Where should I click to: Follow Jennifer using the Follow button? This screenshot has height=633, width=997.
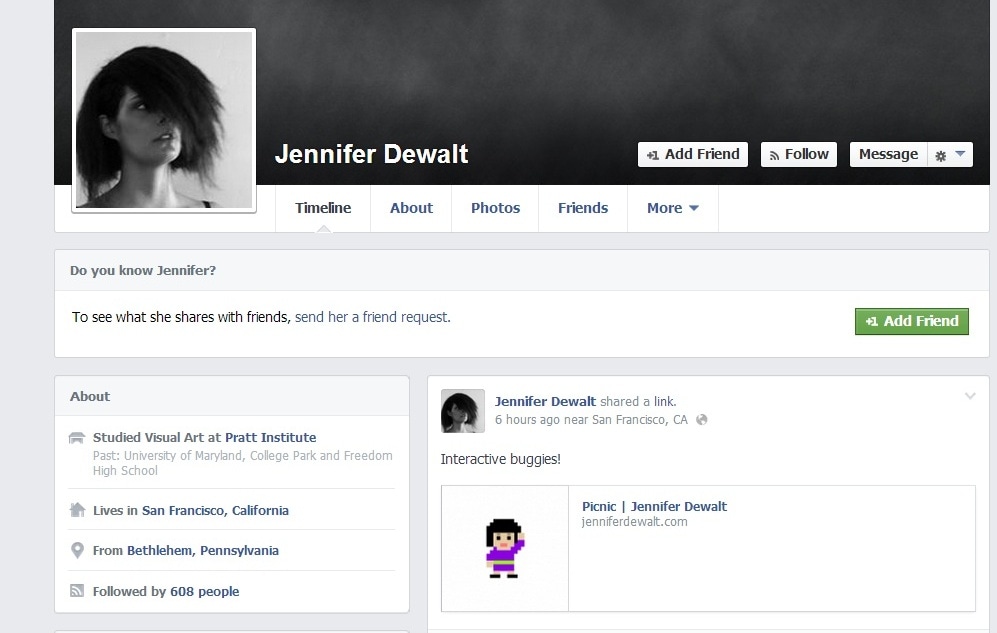point(798,154)
